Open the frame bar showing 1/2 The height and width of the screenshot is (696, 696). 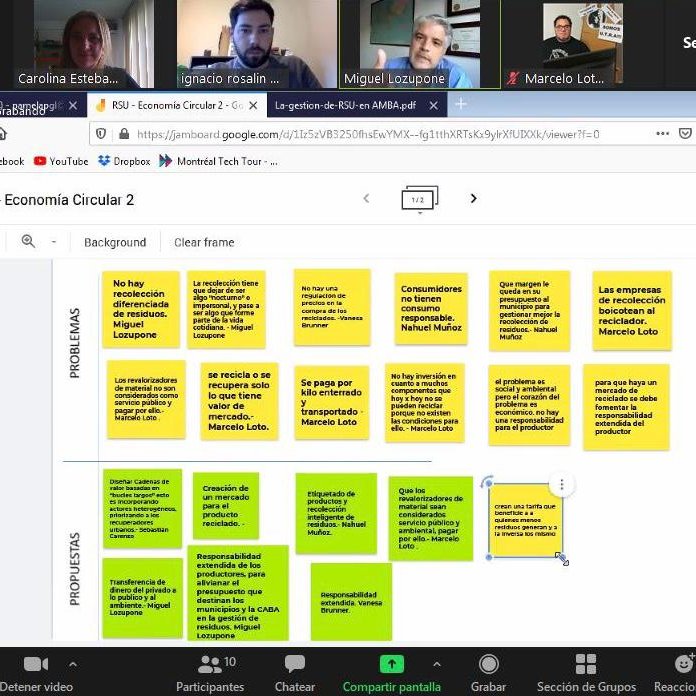coord(419,199)
